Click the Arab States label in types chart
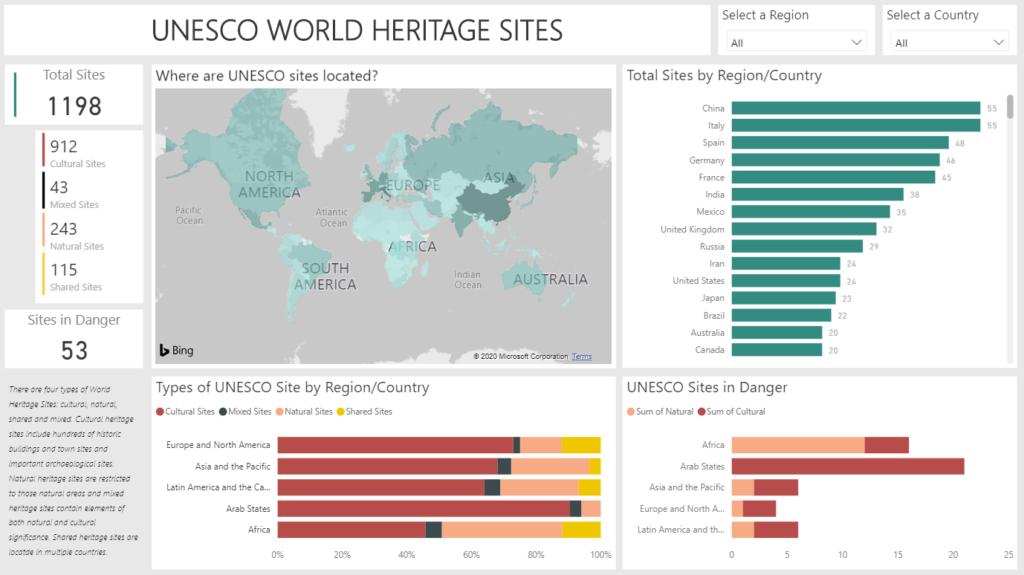 pos(248,508)
